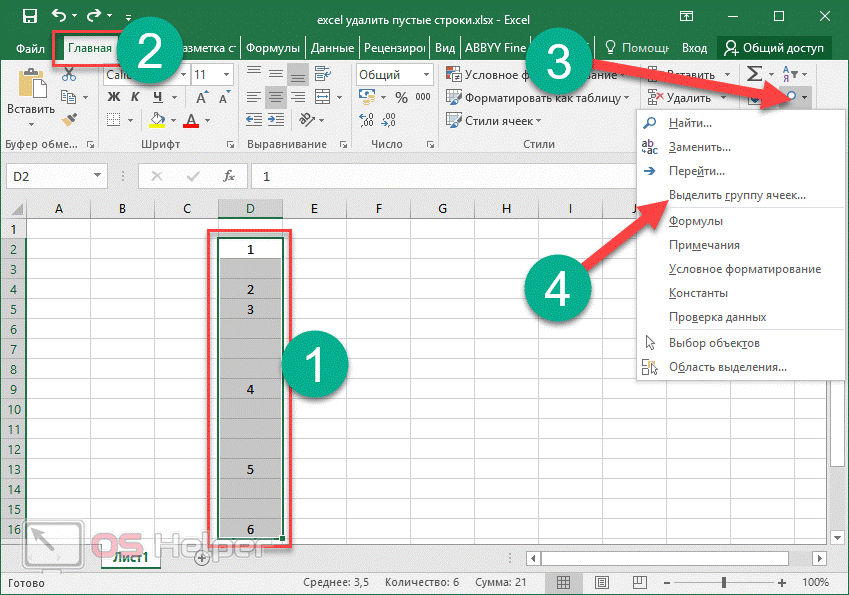Redo the last action
Viewport: 849px width, 595px height.
tap(94, 16)
